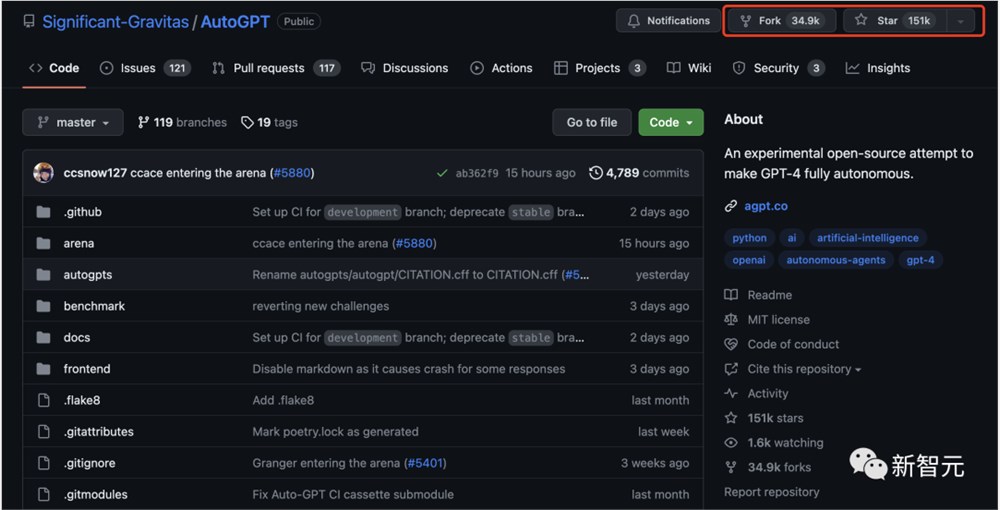Screen dimensions: 1000x510
Task: Open the commit hash ab362f9
Action: pyautogui.click(x=477, y=173)
